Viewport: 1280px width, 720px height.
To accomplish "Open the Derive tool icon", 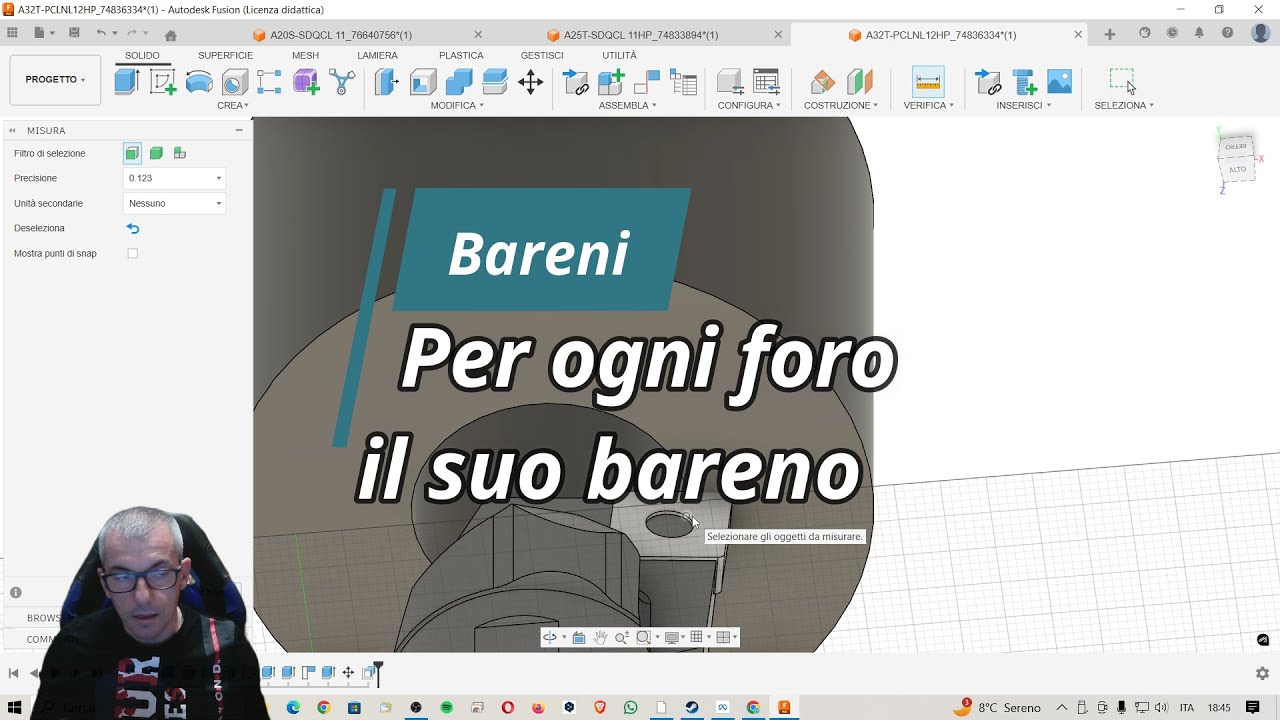I will pos(342,82).
